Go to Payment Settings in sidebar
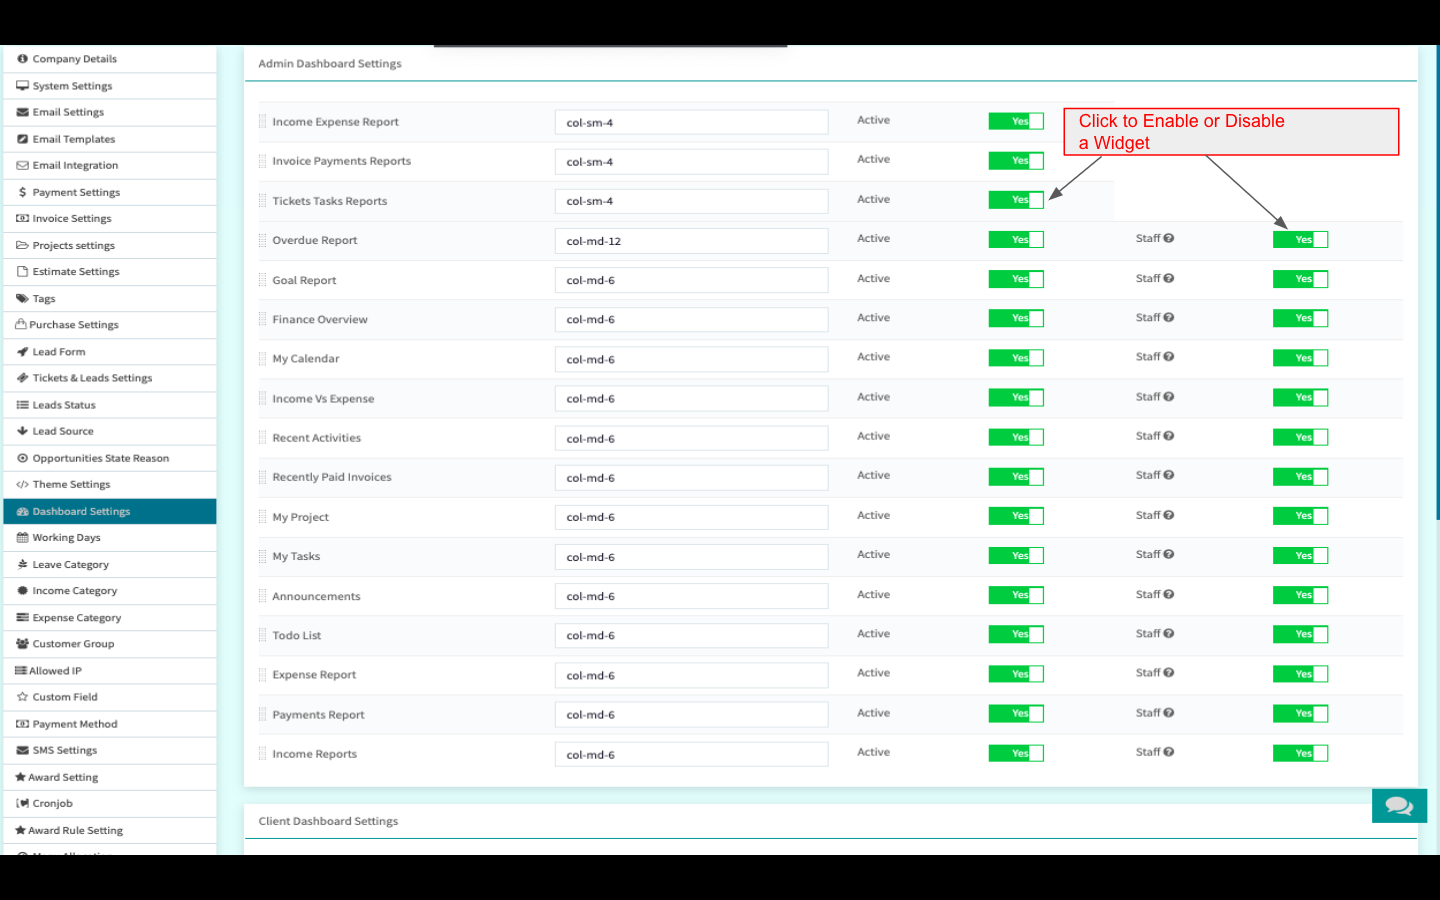This screenshot has width=1440, height=900. click(x=76, y=192)
